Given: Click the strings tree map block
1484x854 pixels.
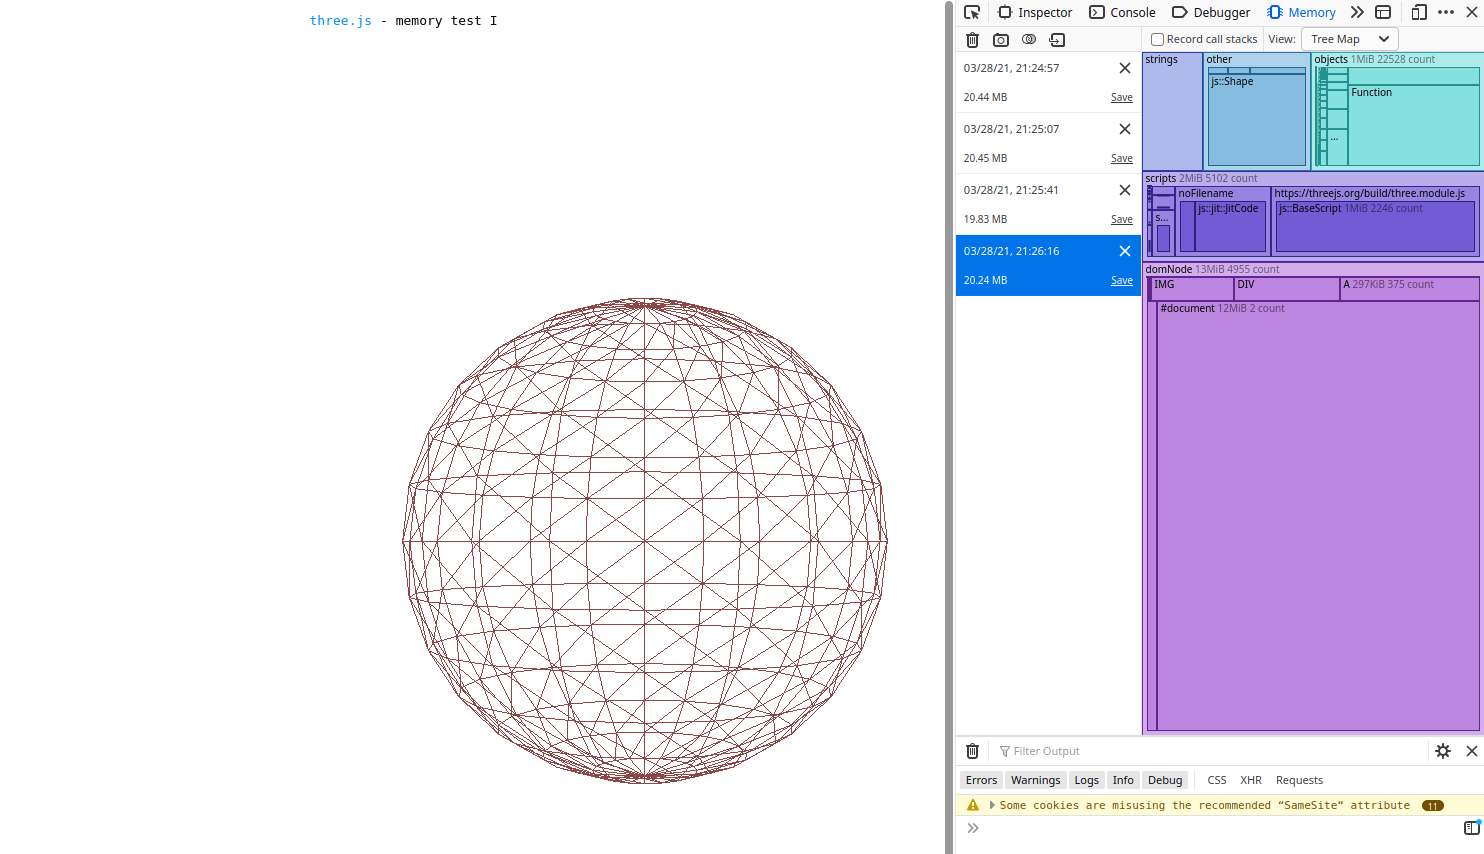Looking at the screenshot, I should pyautogui.click(x=1172, y=111).
